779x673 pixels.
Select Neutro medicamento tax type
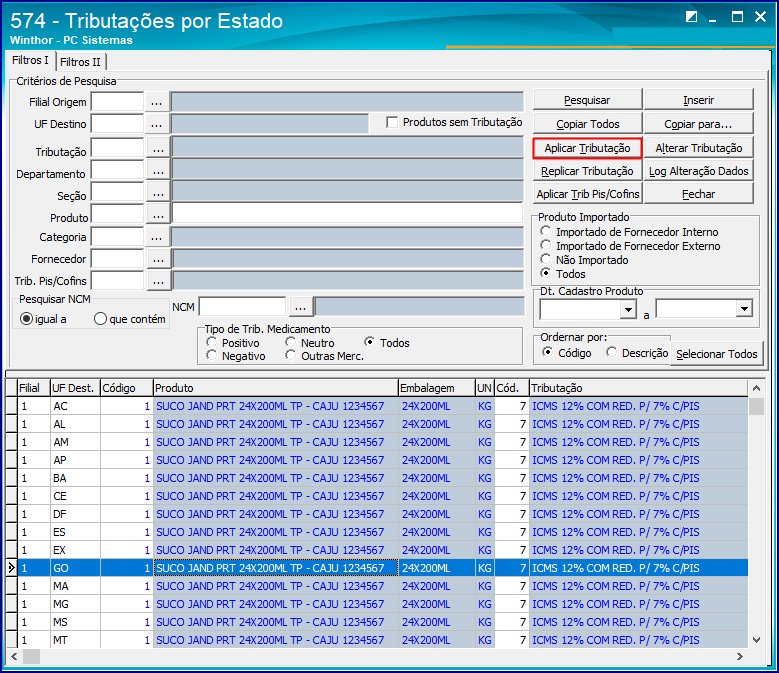tap(291, 342)
